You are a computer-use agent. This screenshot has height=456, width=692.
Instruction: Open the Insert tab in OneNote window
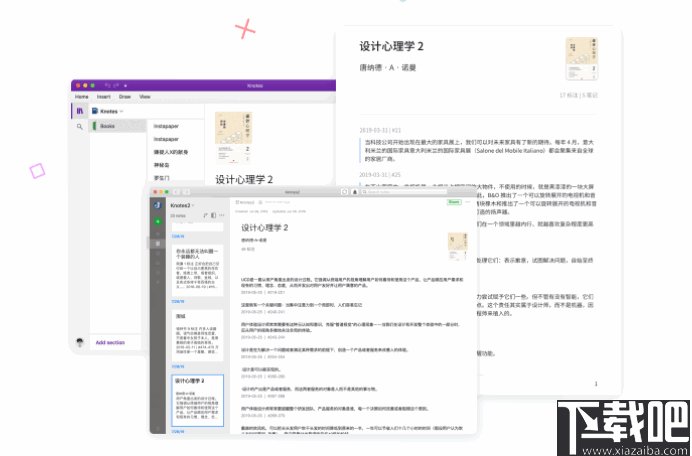click(104, 97)
